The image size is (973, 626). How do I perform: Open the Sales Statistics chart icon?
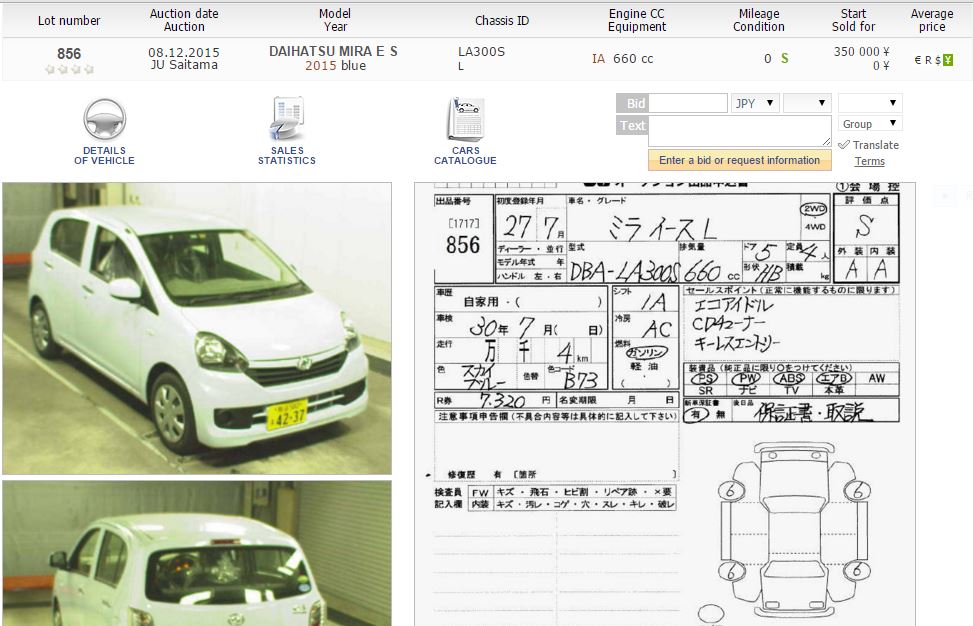click(287, 118)
